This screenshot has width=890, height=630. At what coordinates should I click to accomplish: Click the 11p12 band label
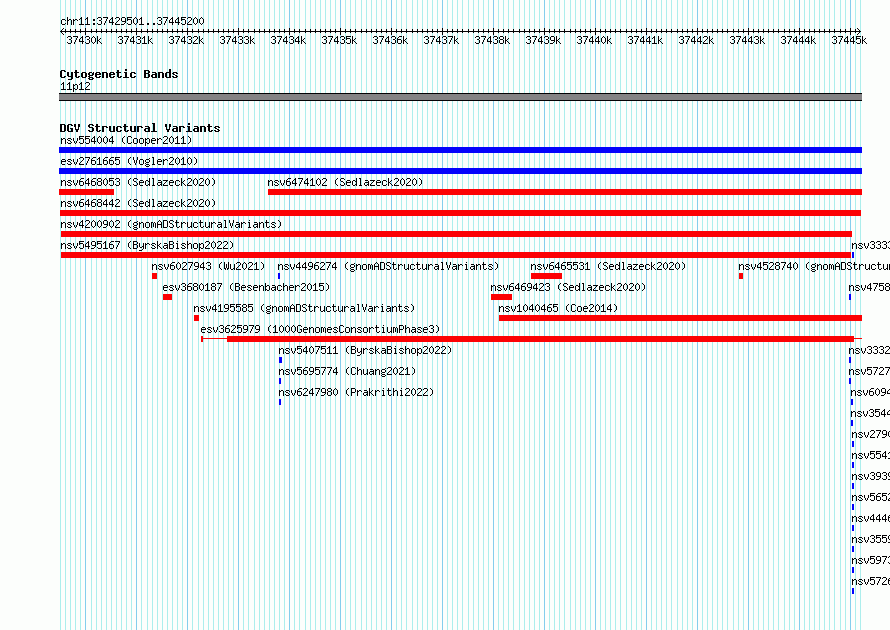pos(75,86)
